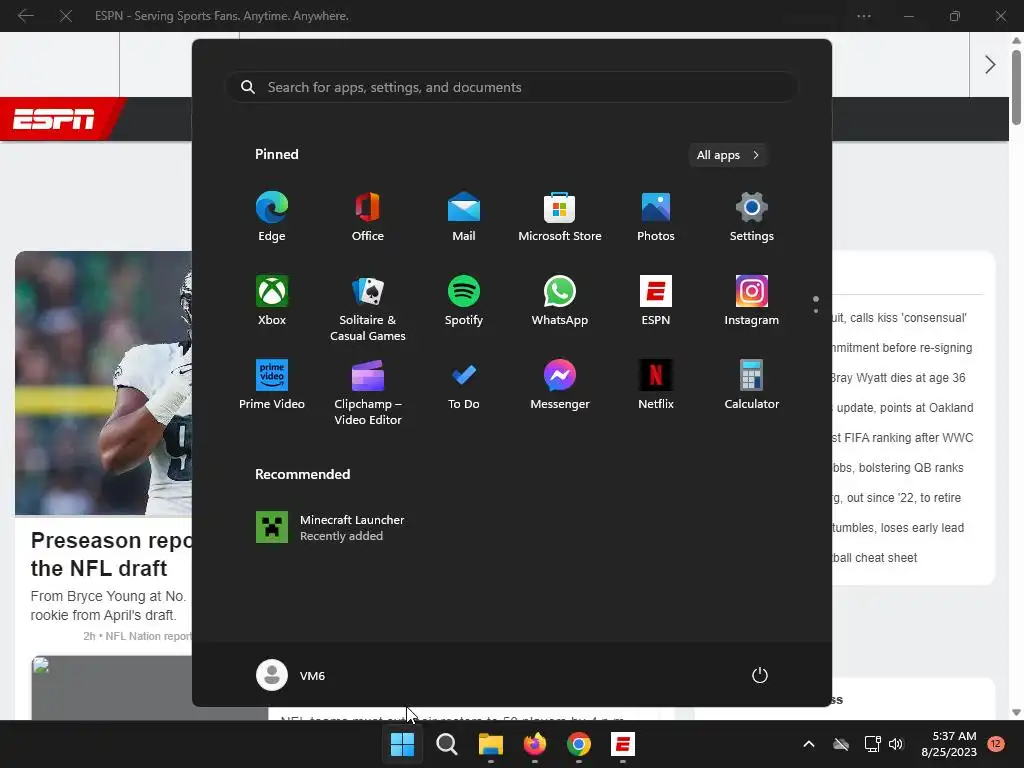Click the Windows Start button on taskbar
The image size is (1024, 768).
[x=402, y=744]
